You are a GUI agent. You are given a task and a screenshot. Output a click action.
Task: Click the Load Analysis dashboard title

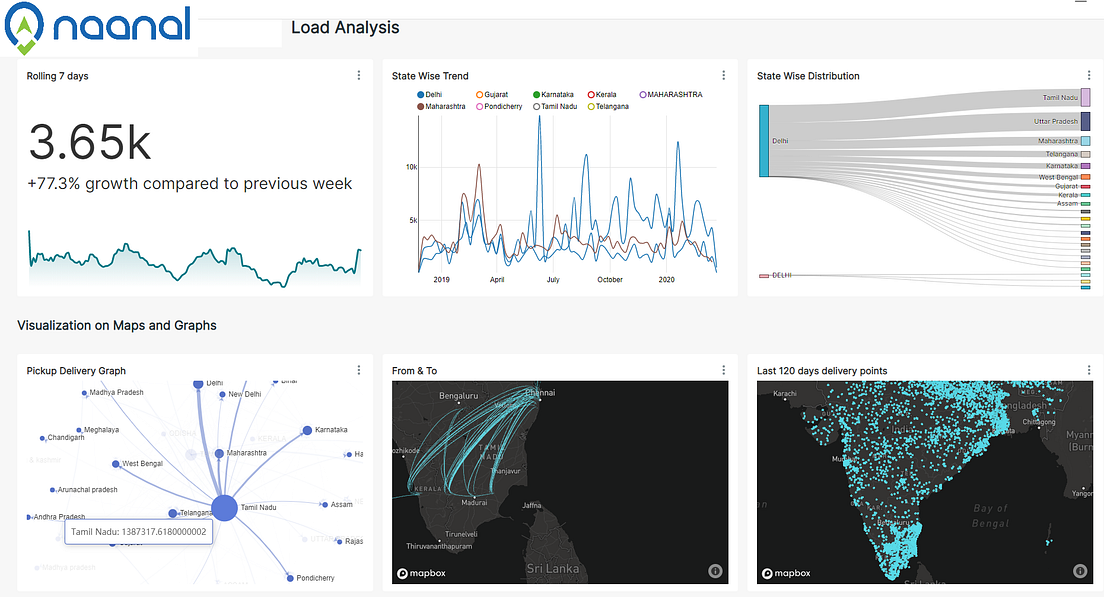coord(344,28)
